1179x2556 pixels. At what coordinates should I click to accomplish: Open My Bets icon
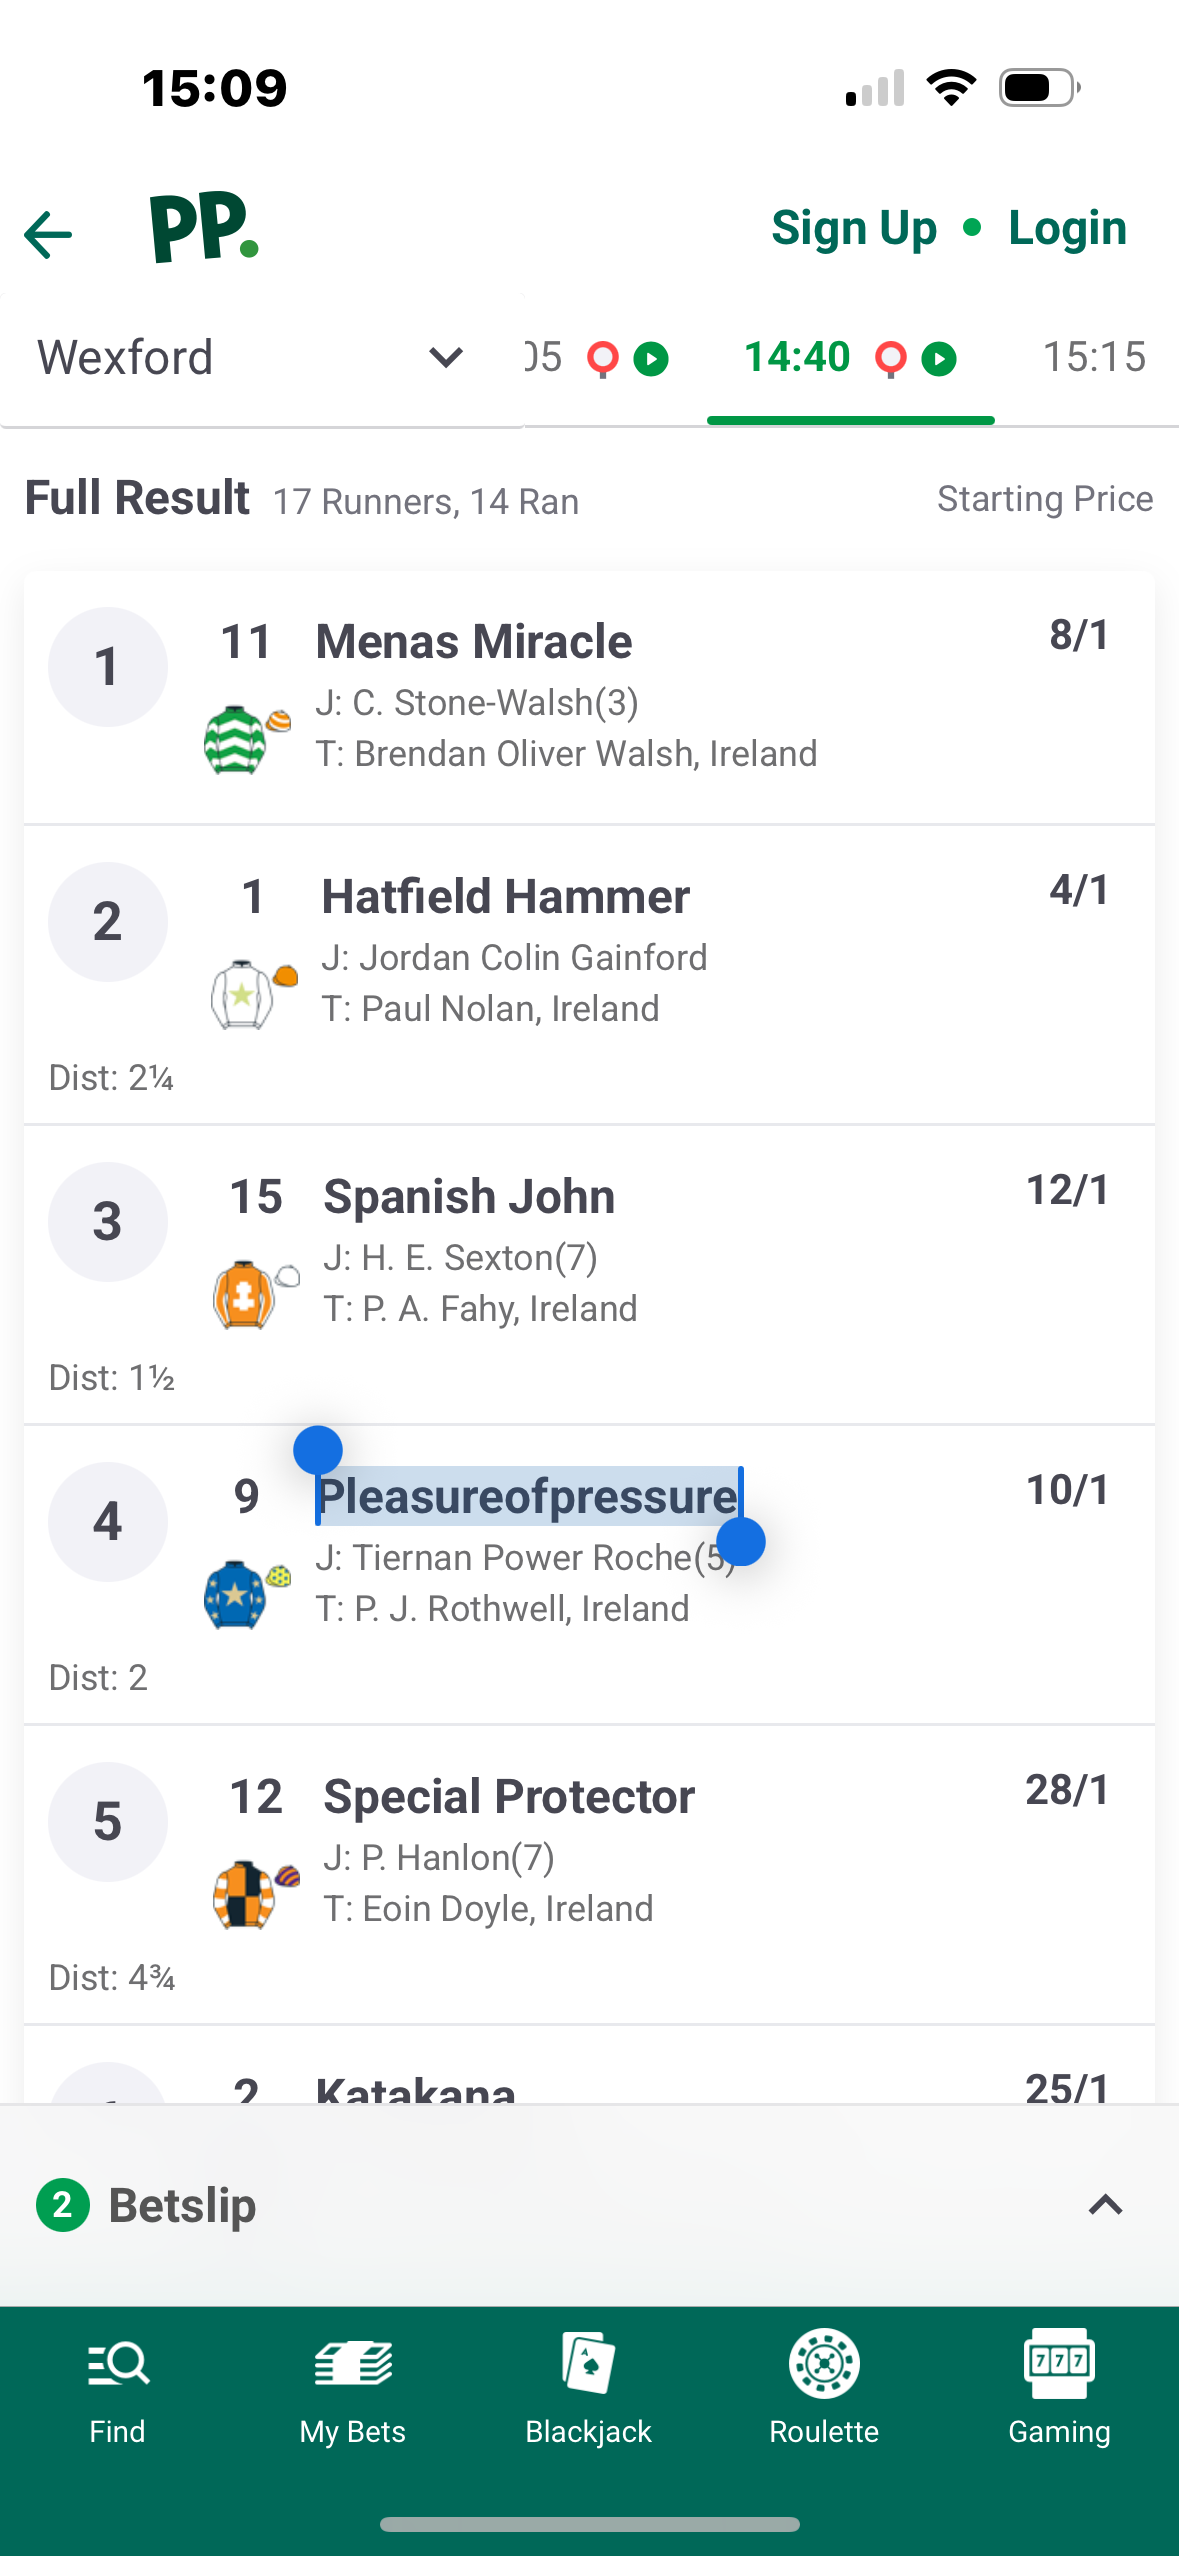(x=353, y=2364)
